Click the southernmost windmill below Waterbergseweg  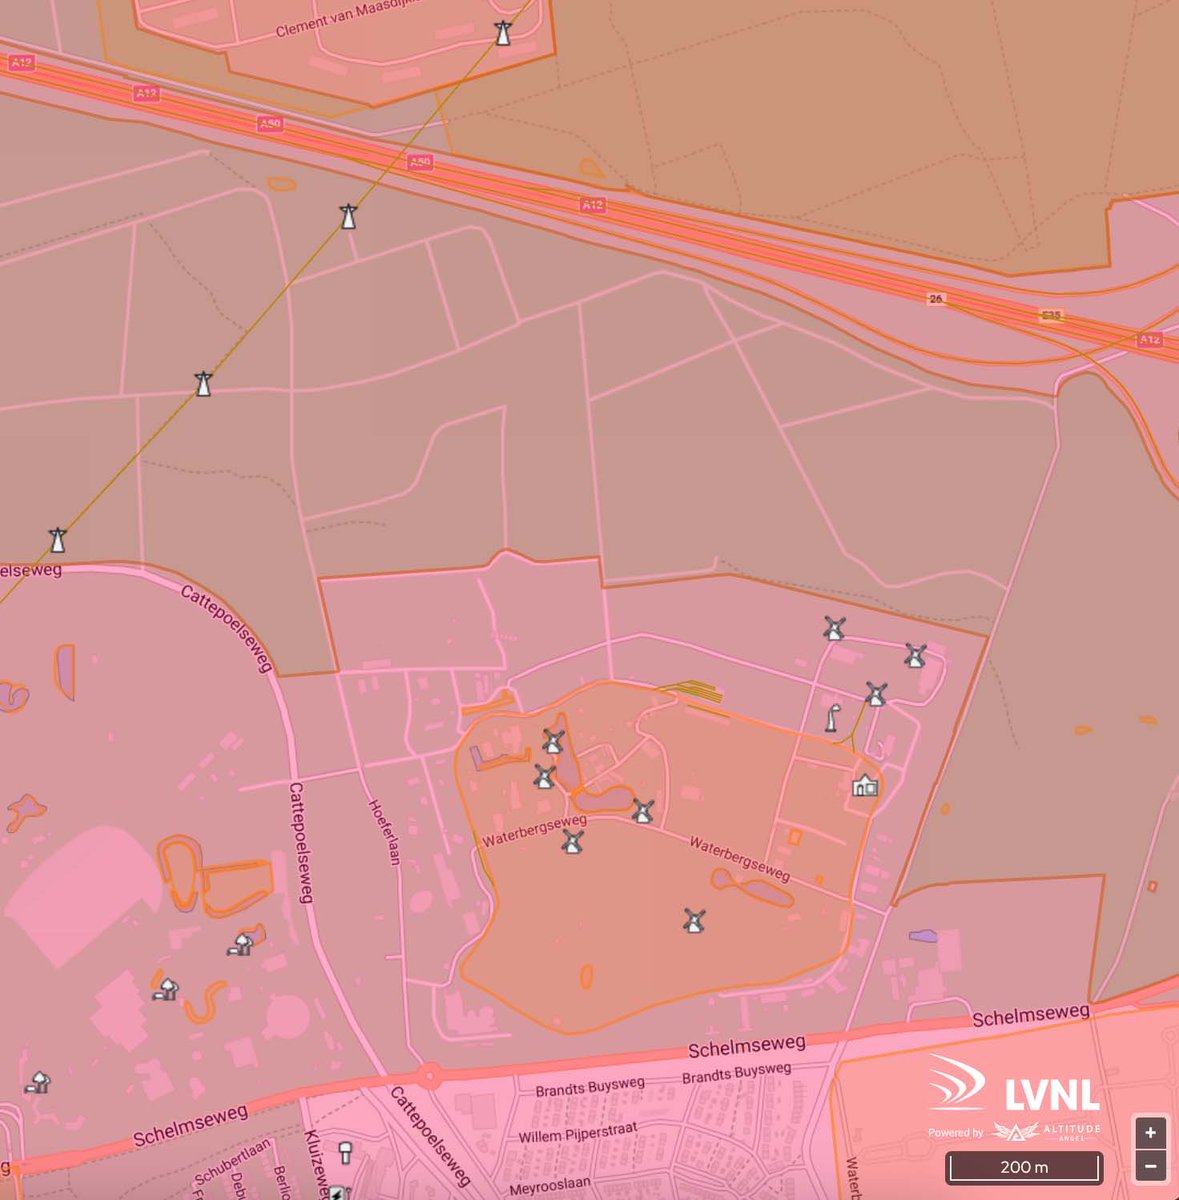tap(694, 921)
